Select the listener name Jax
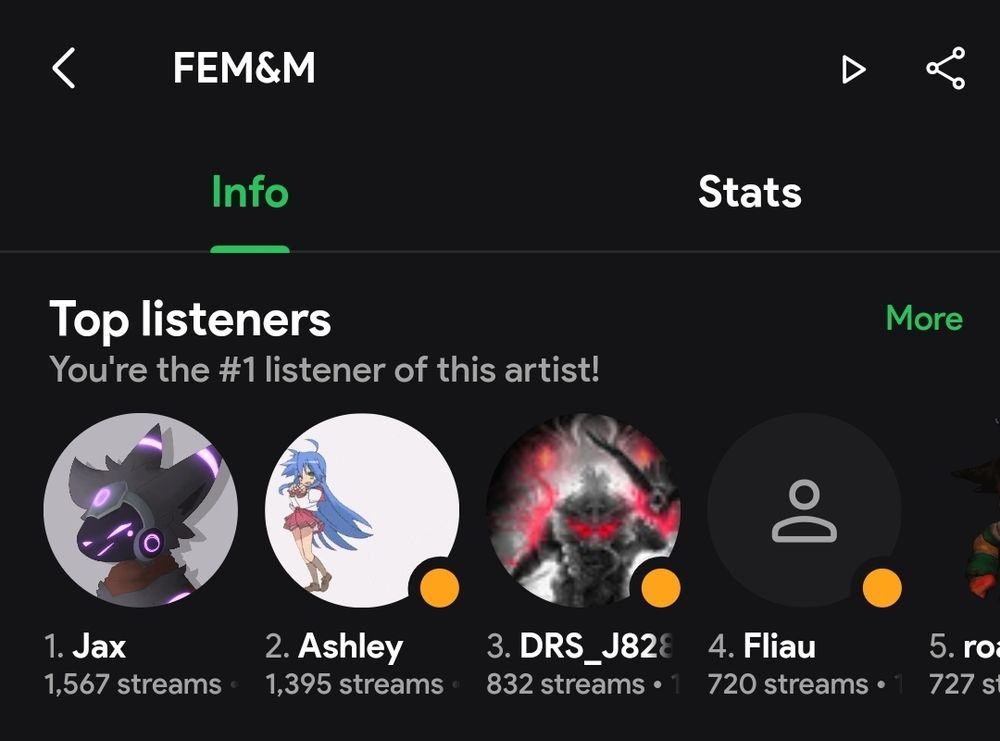Screen dimensions: 1000x741 pyautogui.click(x=99, y=646)
